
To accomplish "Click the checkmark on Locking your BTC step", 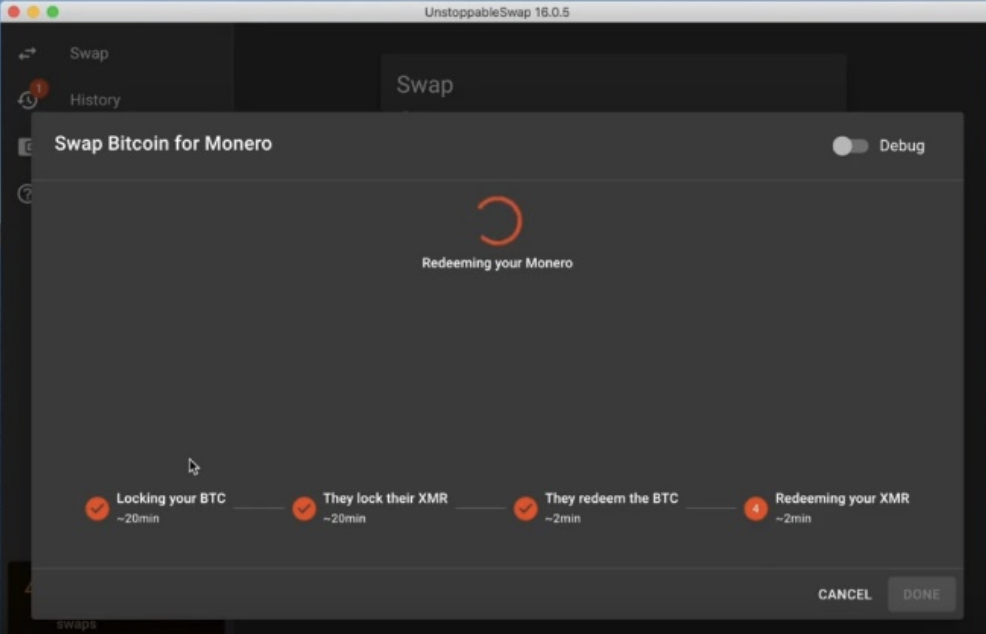I will click(97, 508).
